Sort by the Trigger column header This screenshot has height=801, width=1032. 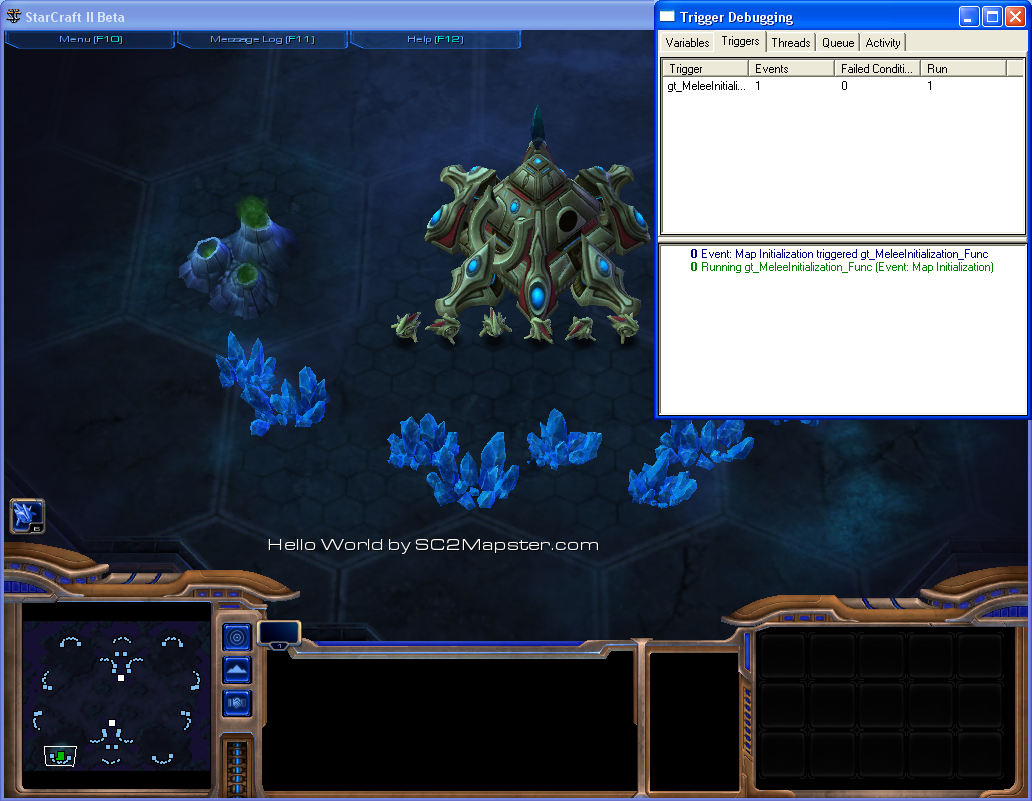pyautogui.click(x=705, y=68)
